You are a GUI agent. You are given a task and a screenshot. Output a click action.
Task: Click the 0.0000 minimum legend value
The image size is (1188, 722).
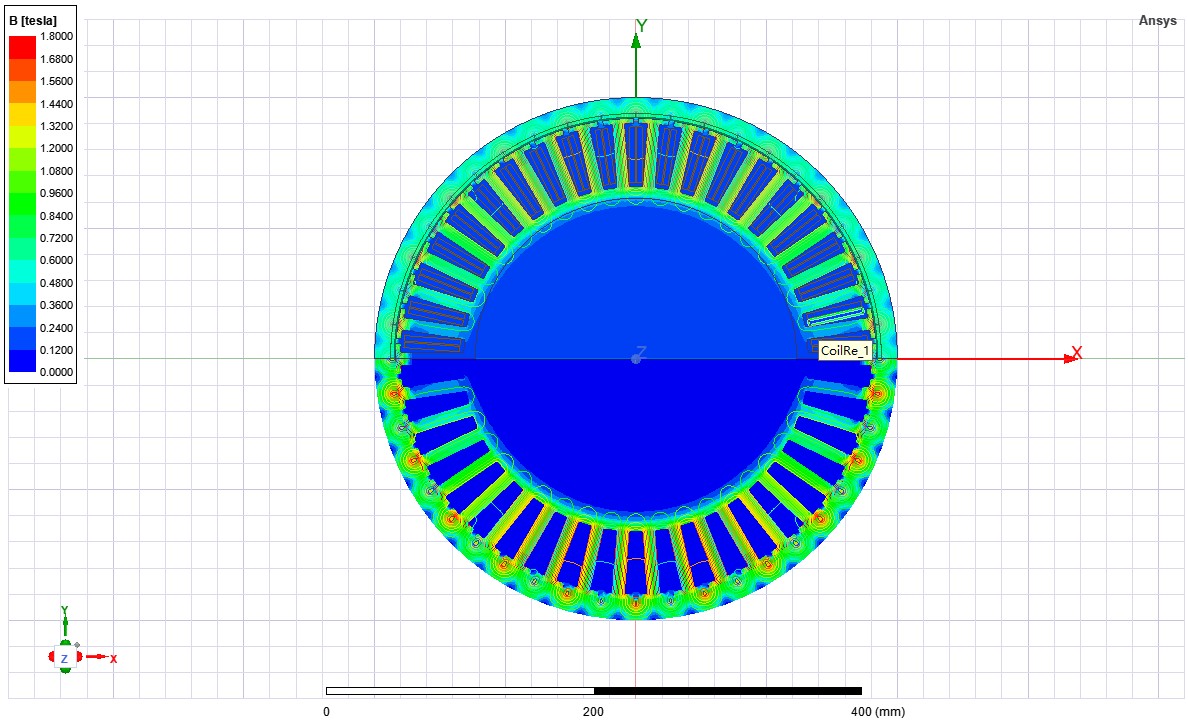click(x=57, y=372)
